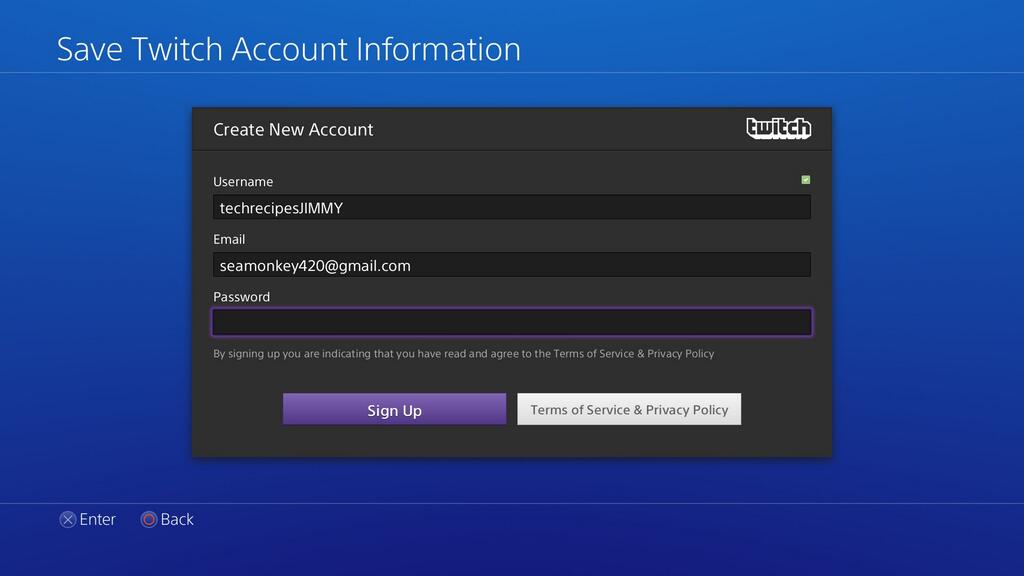The width and height of the screenshot is (1024, 576).
Task: Click the Password label
Action: coord(242,296)
